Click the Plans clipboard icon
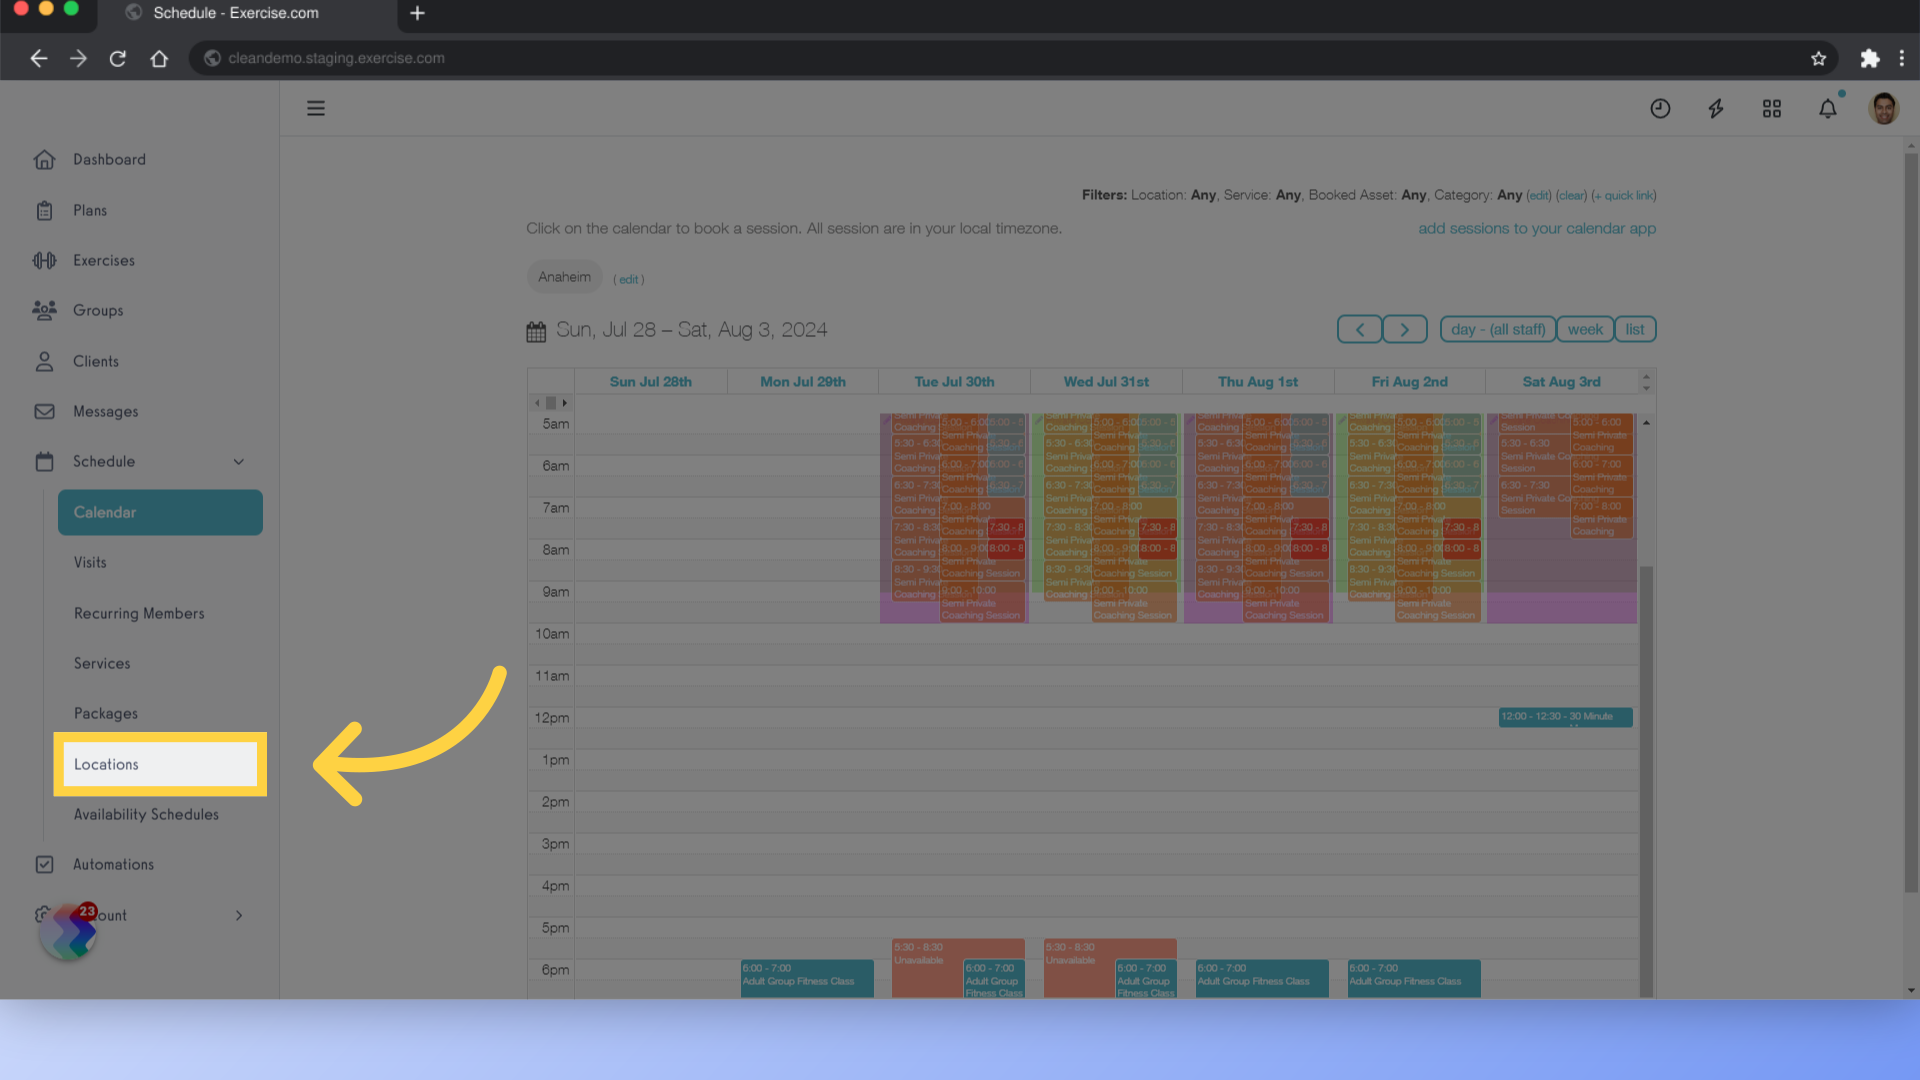The width and height of the screenshot is (1920, 1080). [44, 211]
